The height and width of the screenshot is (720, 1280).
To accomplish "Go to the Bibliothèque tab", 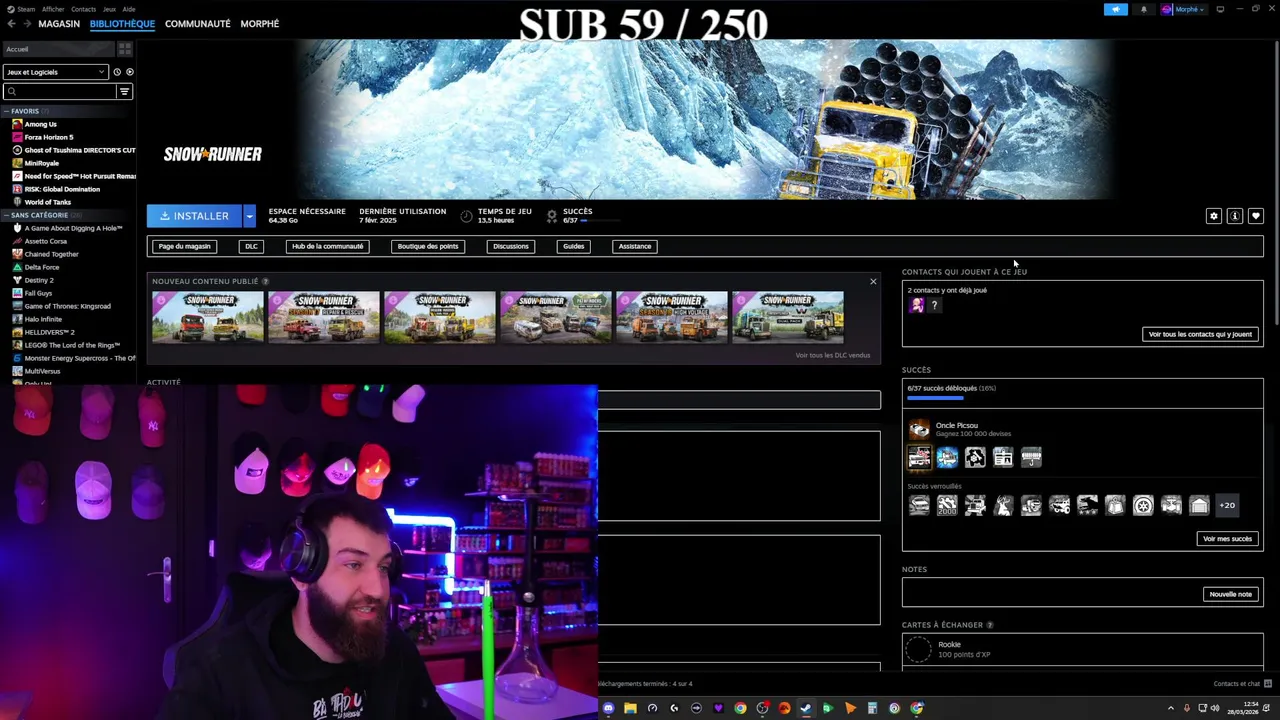I will click(x=122, y=23).
